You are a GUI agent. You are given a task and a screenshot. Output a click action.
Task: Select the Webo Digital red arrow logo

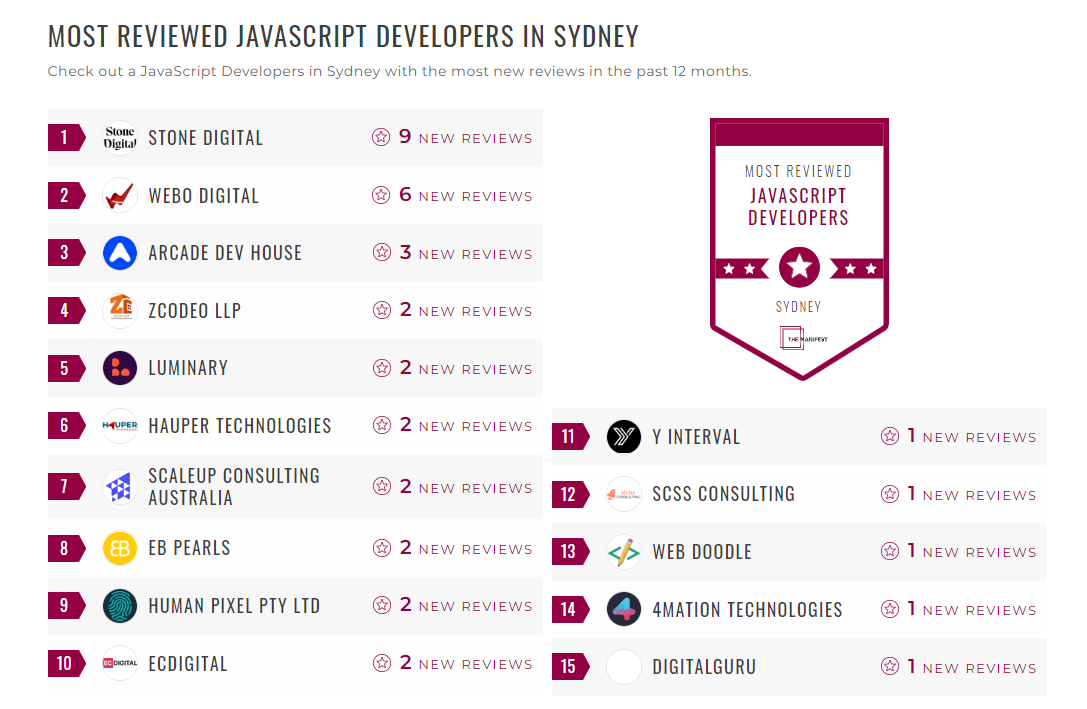(119, 195)
